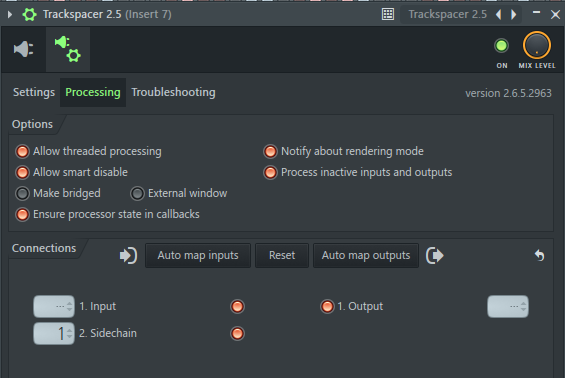Click the Auto map inputs button
The image size is (565, 378).
coord(198,255)
